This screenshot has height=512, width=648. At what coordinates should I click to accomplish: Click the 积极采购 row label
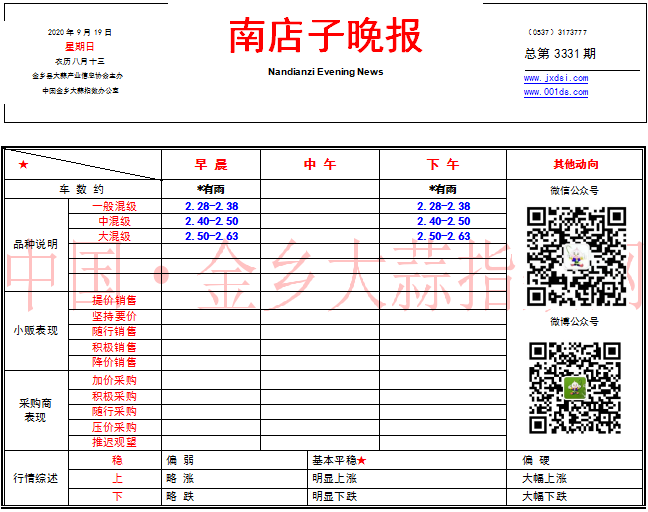tap(114, 396)
